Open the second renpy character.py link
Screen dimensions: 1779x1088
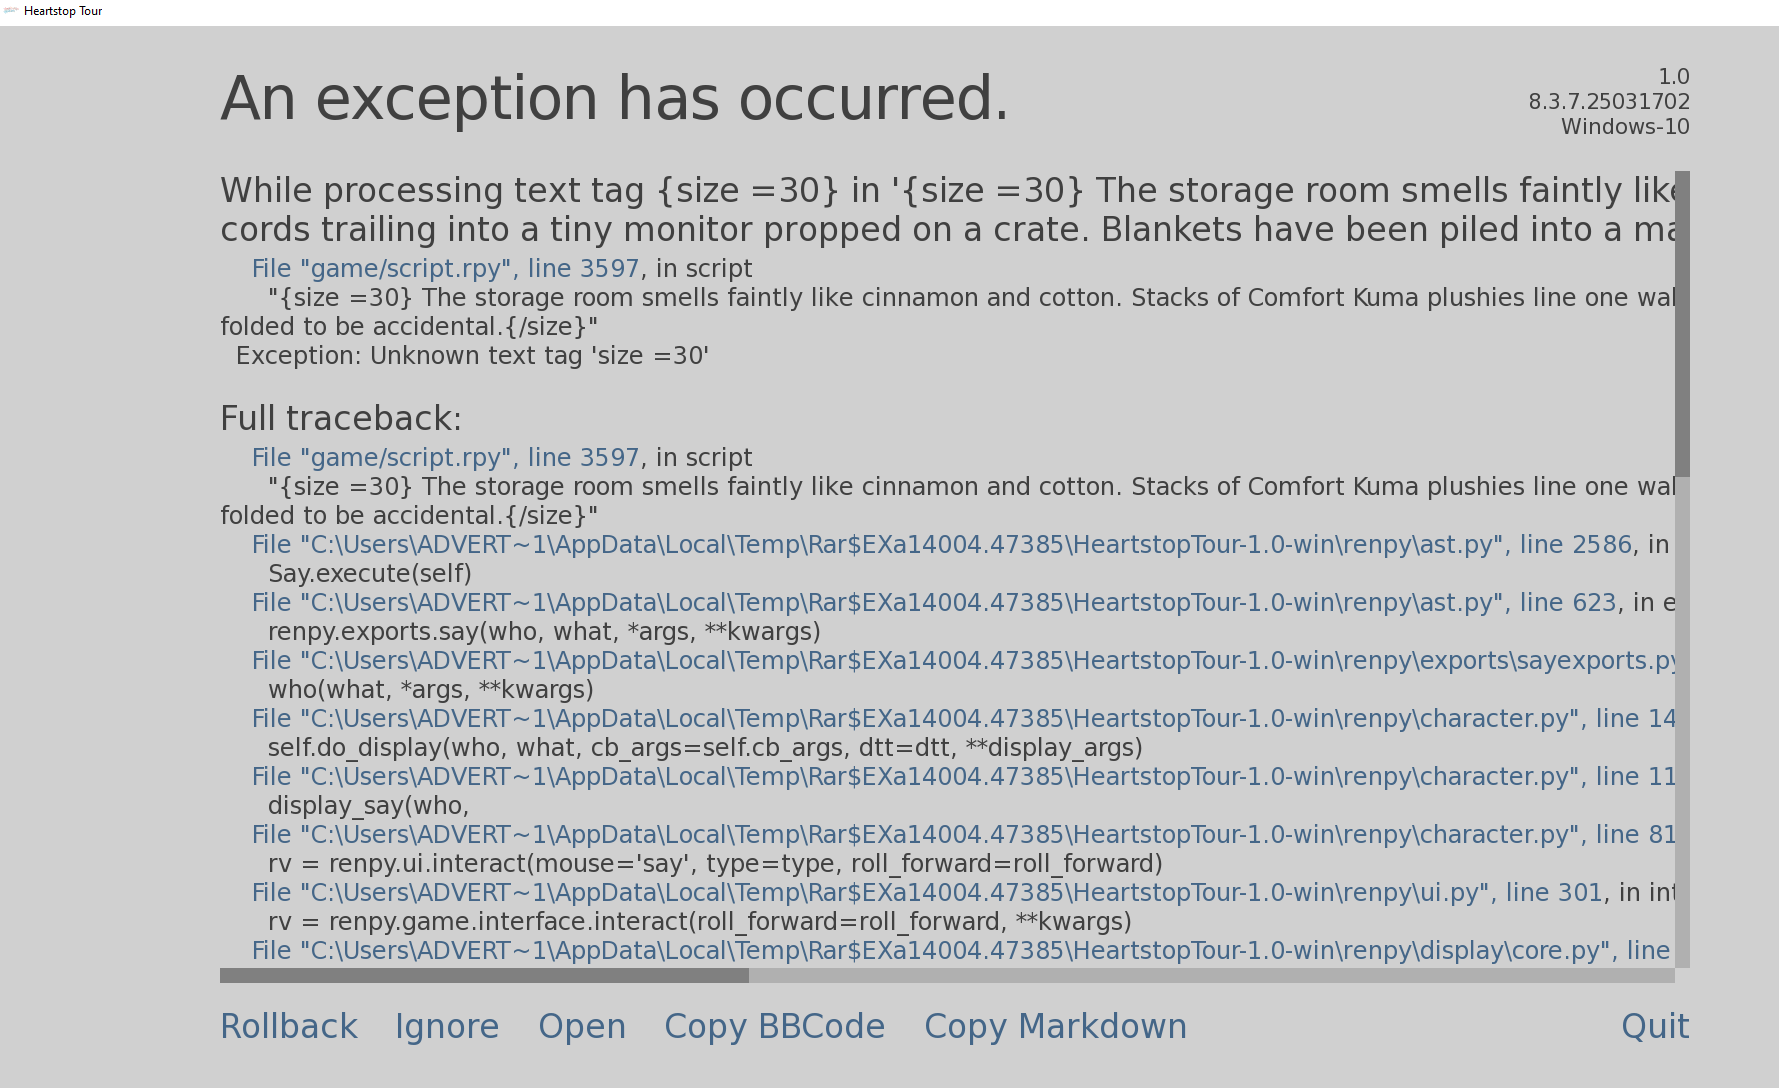(x=963, y=777)
